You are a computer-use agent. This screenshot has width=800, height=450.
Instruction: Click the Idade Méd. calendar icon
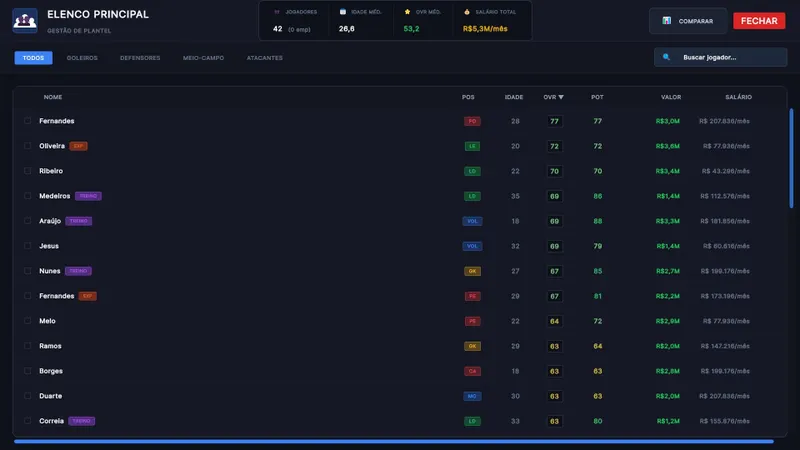(343, 12)
